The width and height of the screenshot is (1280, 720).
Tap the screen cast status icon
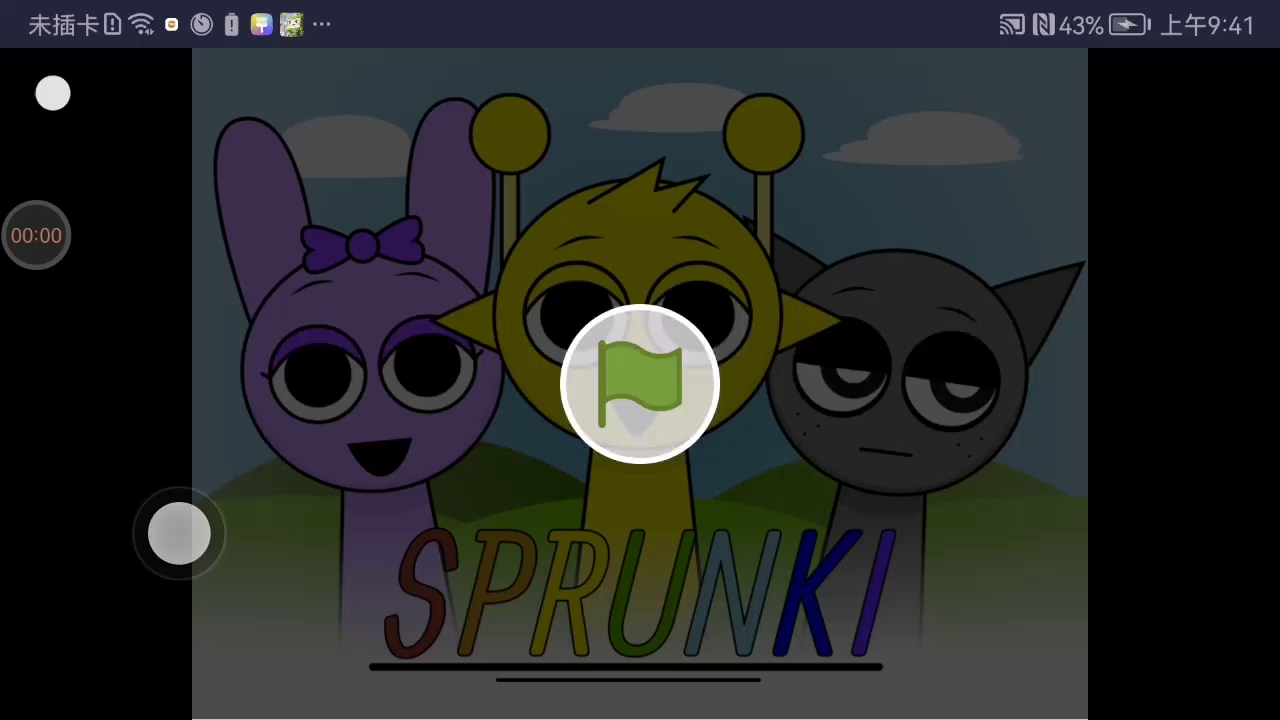point(1012,25)
